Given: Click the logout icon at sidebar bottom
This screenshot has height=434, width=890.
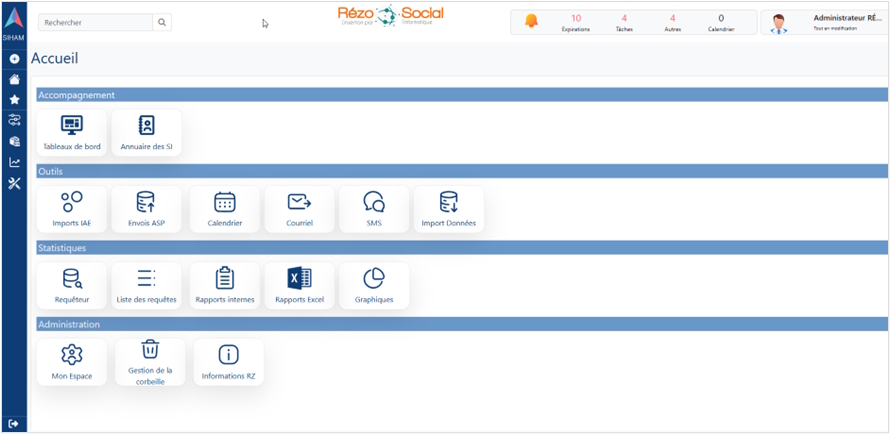Looking at the screenshot, I should tap(14, 424).
